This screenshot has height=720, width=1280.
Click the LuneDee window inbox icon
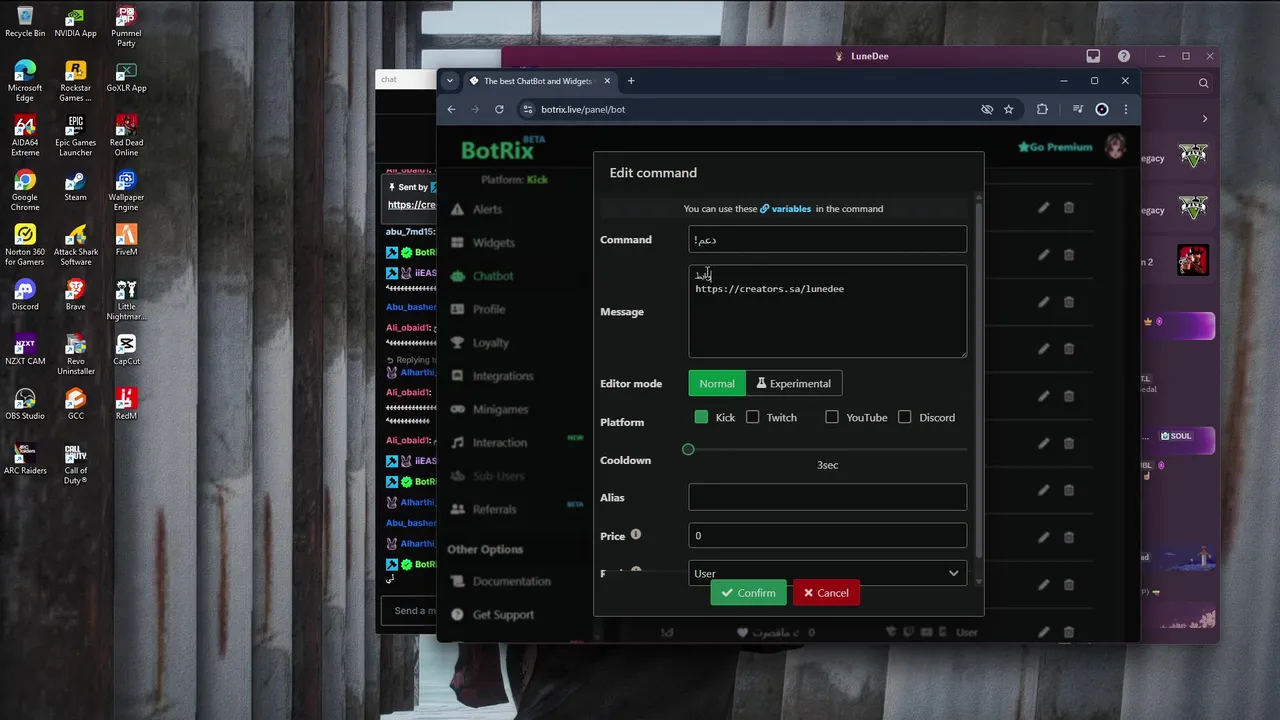pyautogui.click(x=1093, y=56)
